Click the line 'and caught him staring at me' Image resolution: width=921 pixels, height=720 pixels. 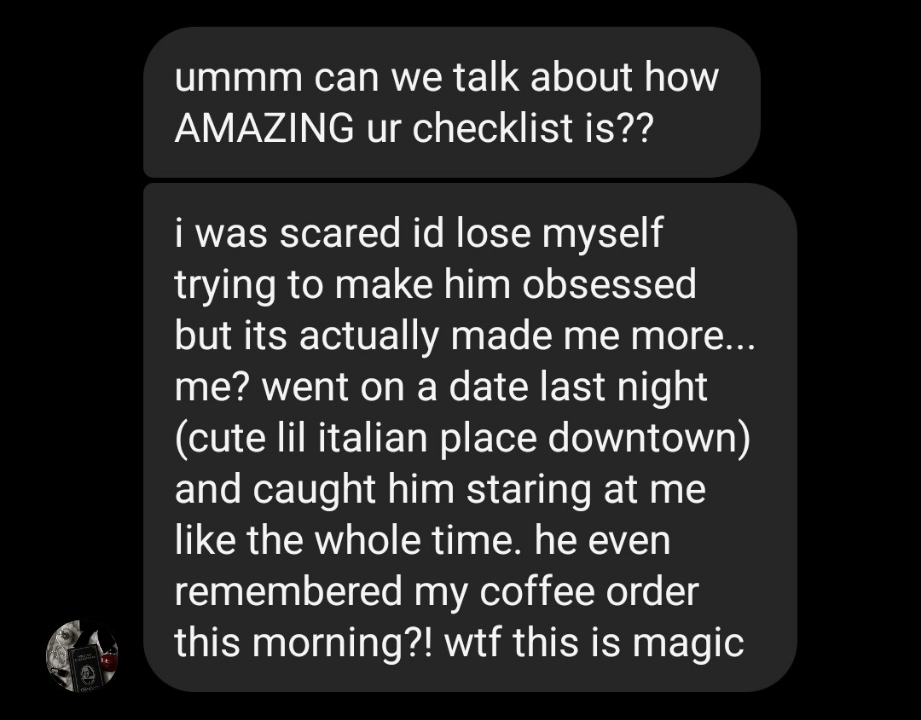click(x=440, y=490)
